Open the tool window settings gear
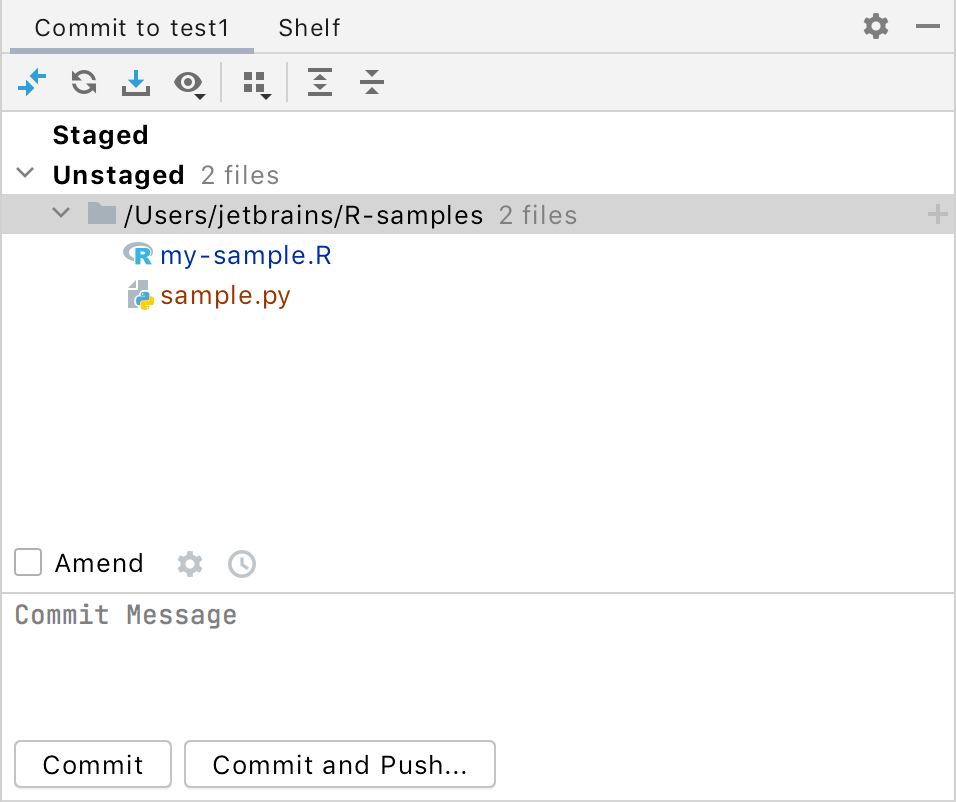Screen dimensions: 956x802 tap(875, 27)
